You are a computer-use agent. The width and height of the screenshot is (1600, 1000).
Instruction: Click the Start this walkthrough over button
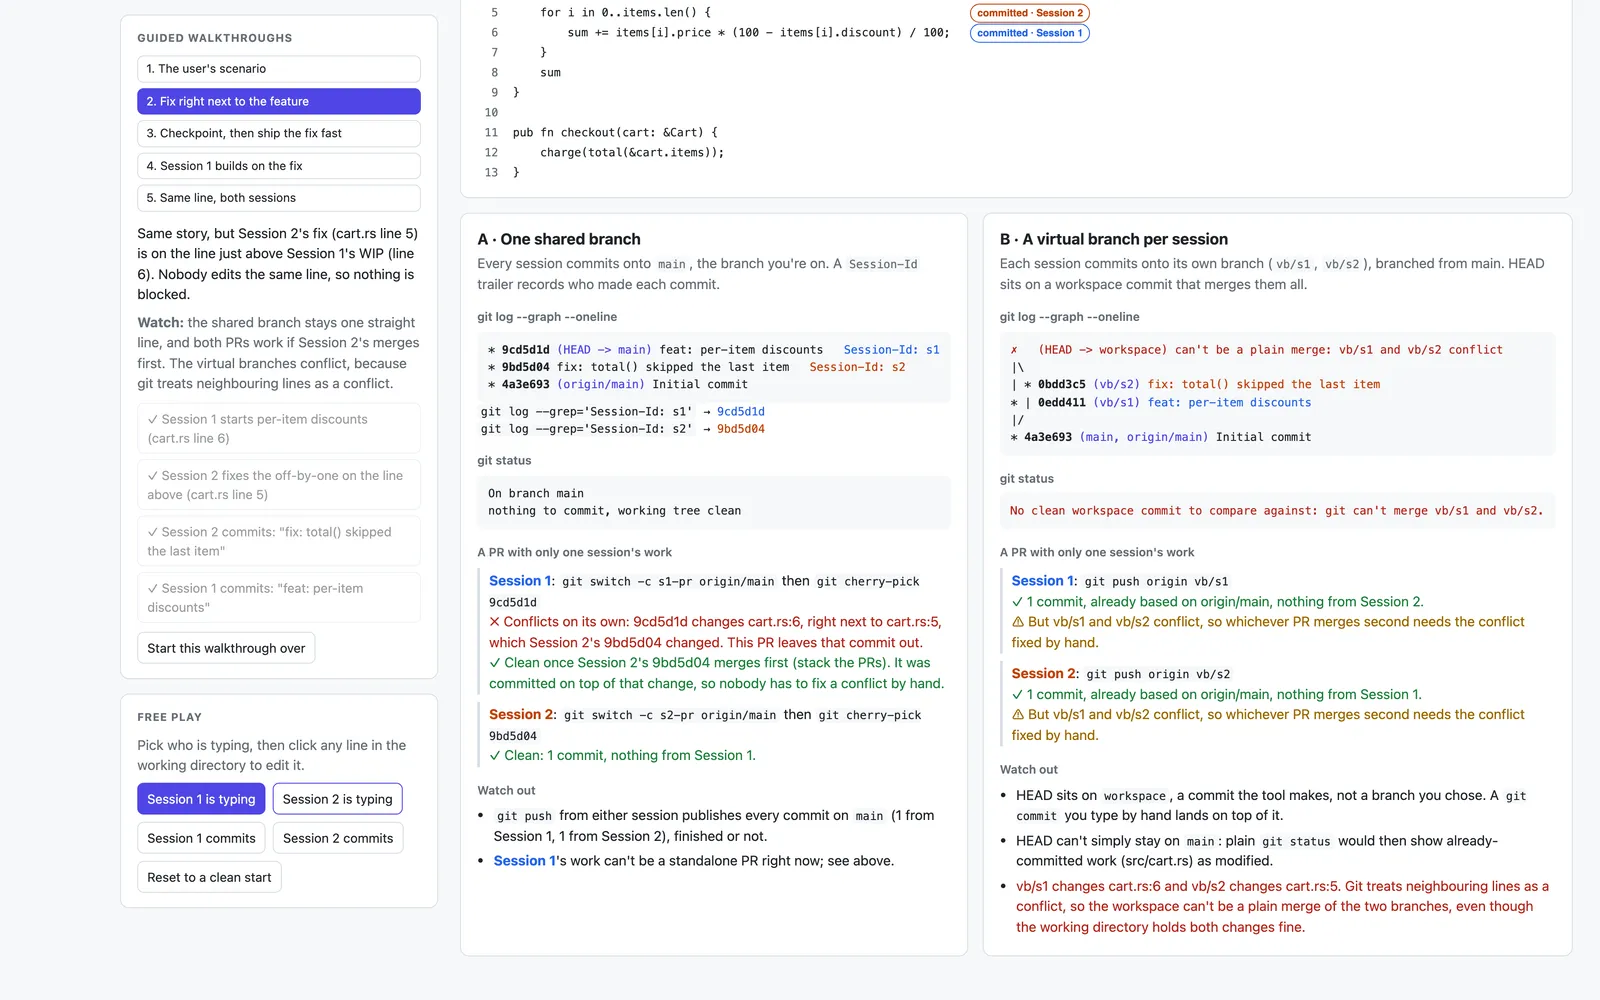[226, 648]
